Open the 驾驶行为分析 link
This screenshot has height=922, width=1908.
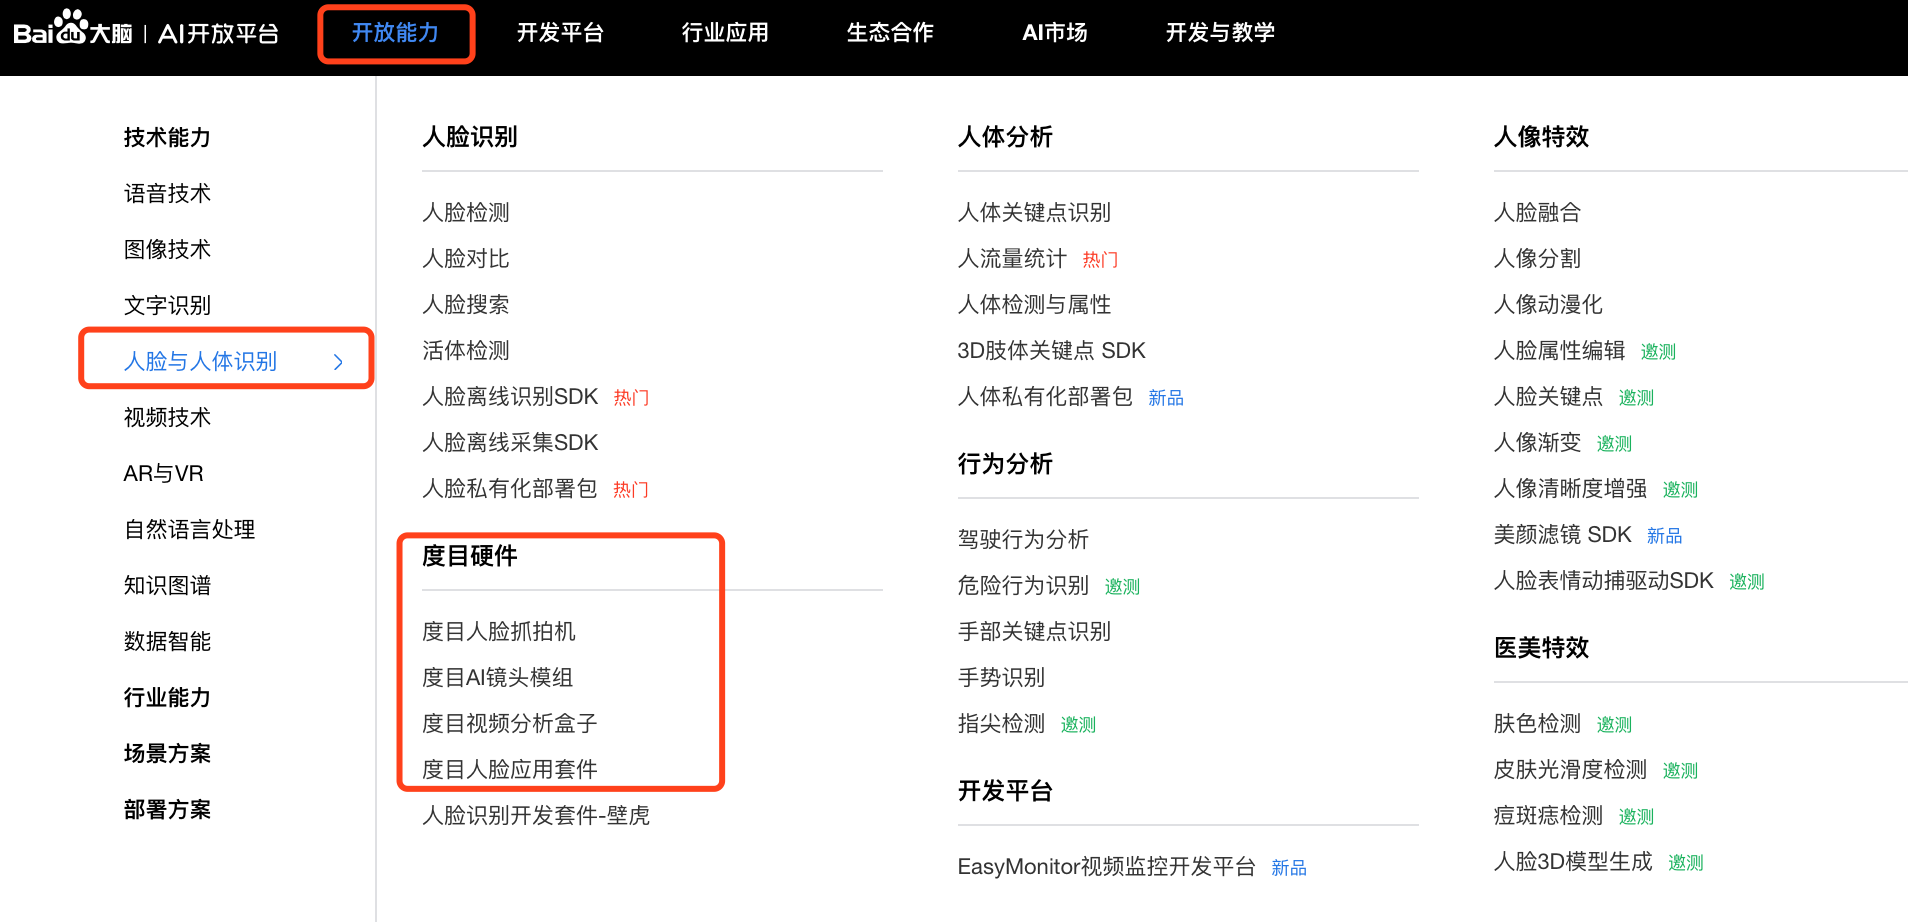point(1023,539)
